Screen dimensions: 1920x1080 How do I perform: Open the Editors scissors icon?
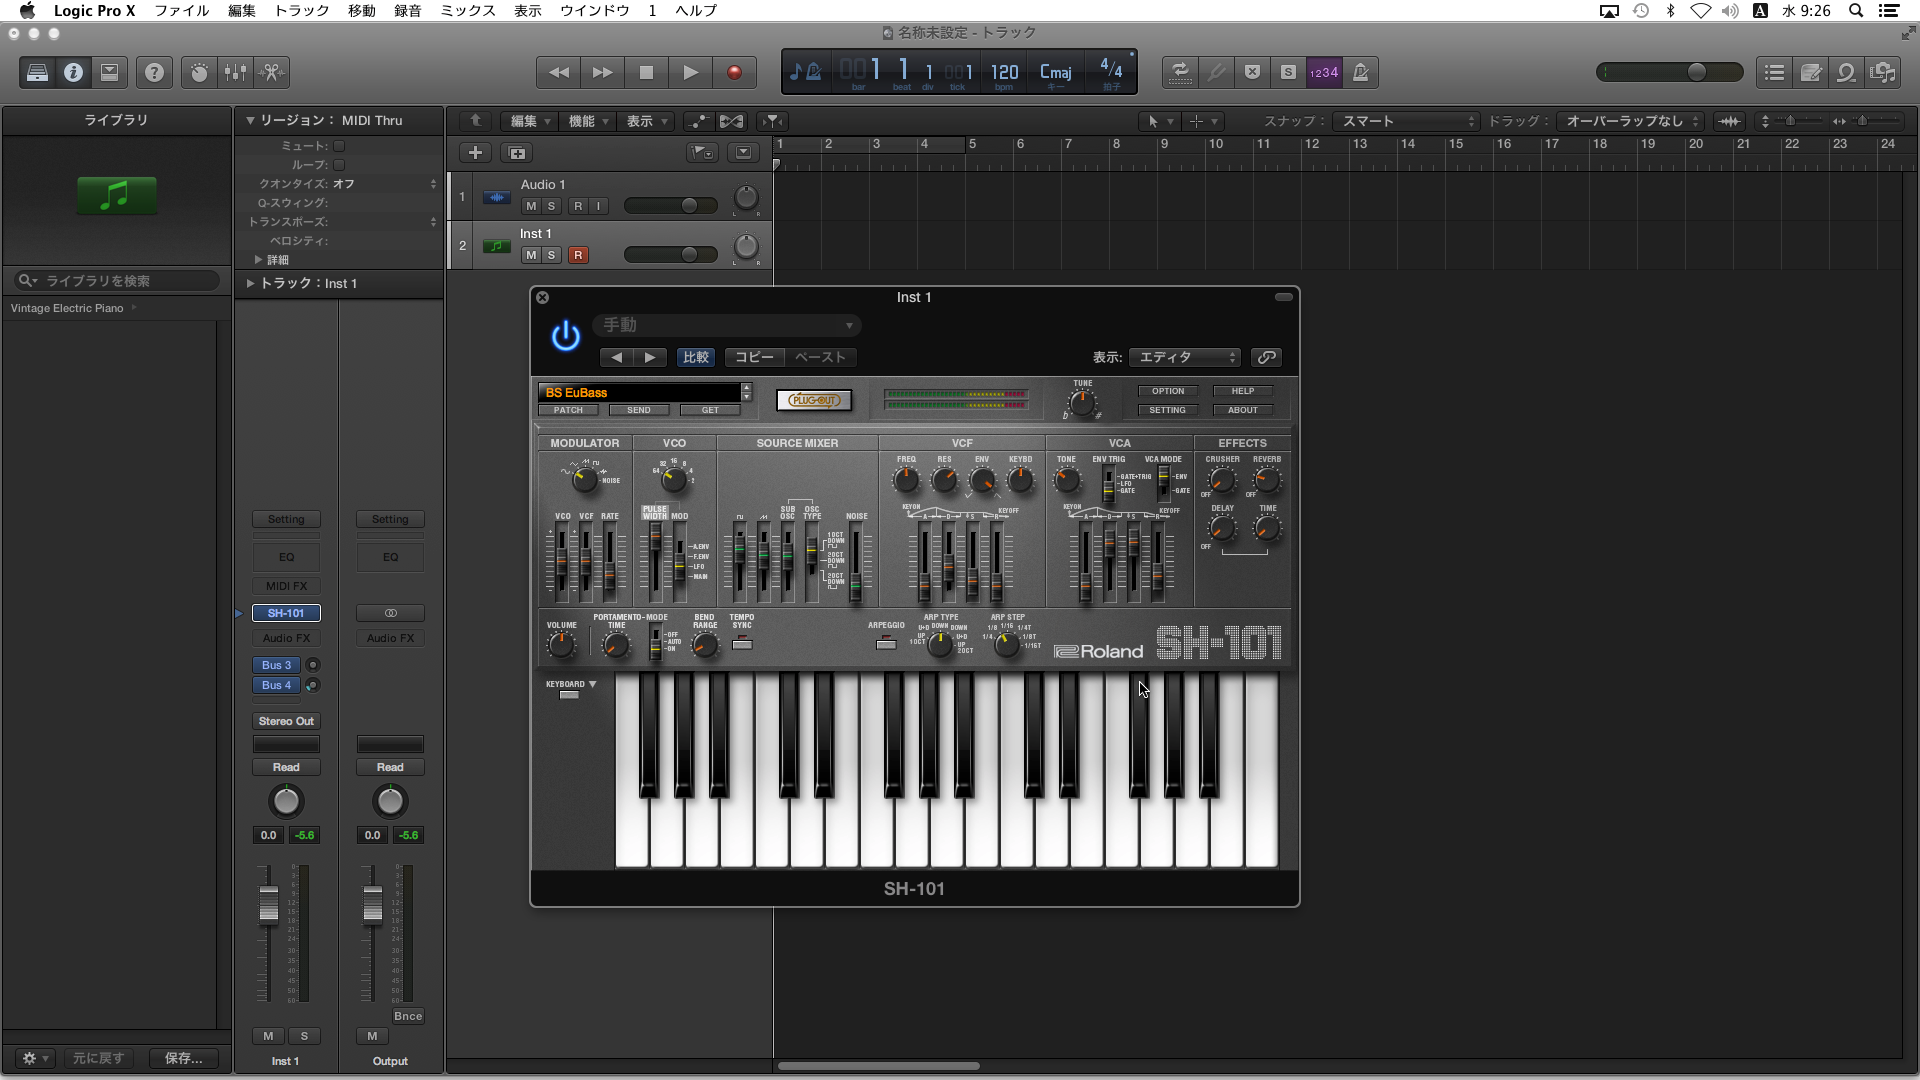271,72
